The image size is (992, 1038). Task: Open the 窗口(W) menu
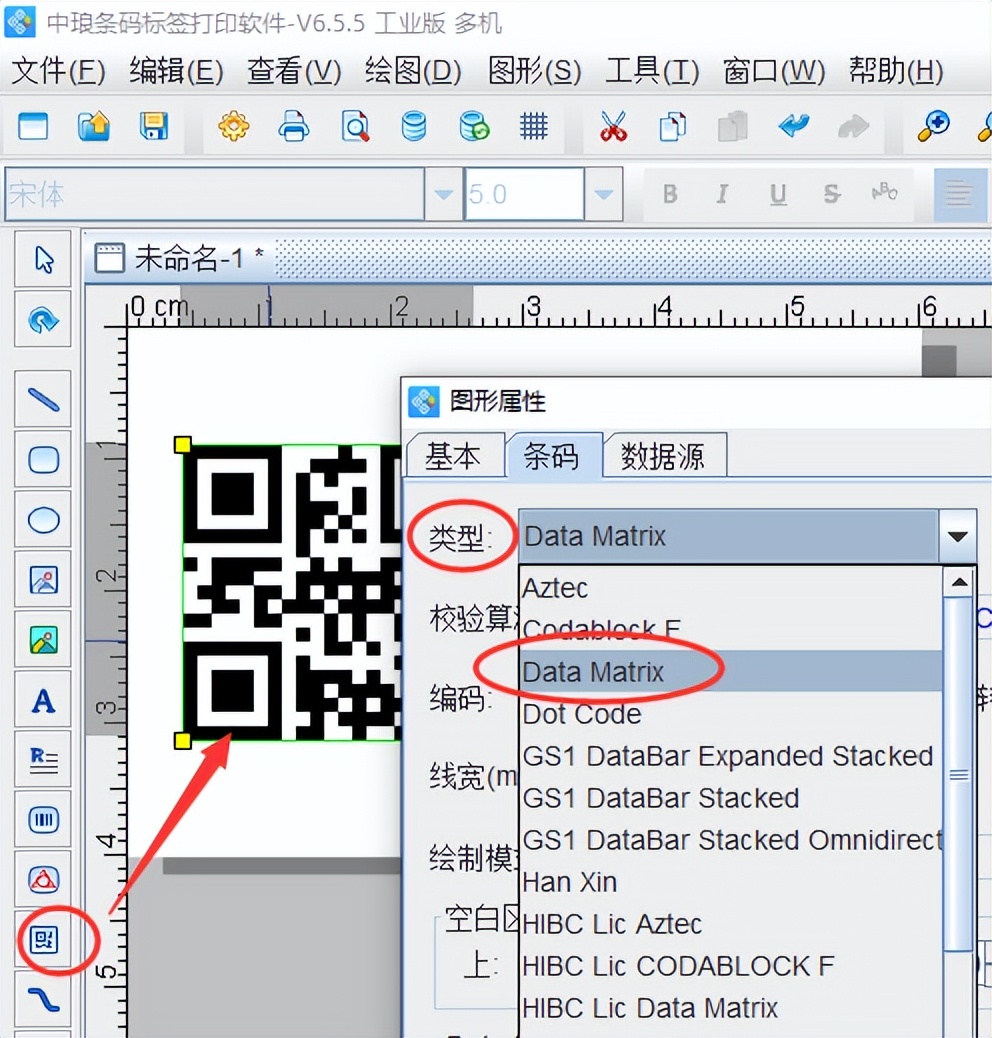(x=774, y=71)
